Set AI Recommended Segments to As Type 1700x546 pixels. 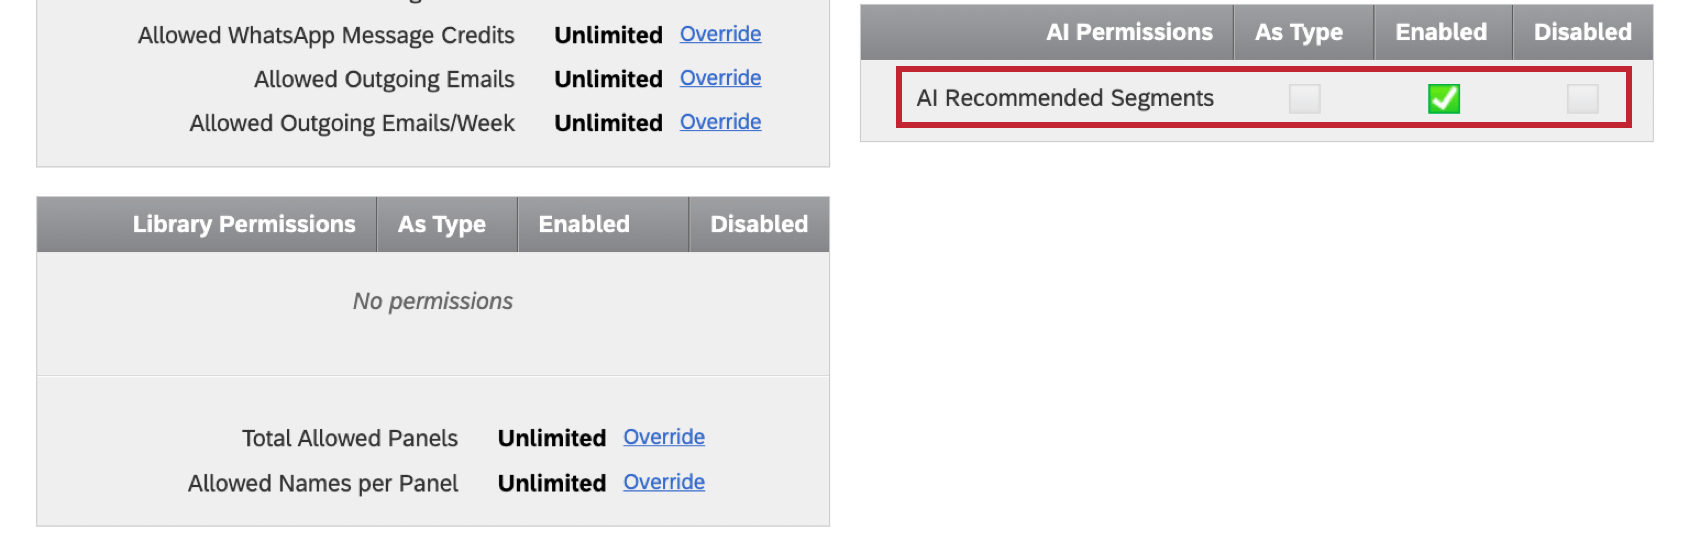[1304, 98]
